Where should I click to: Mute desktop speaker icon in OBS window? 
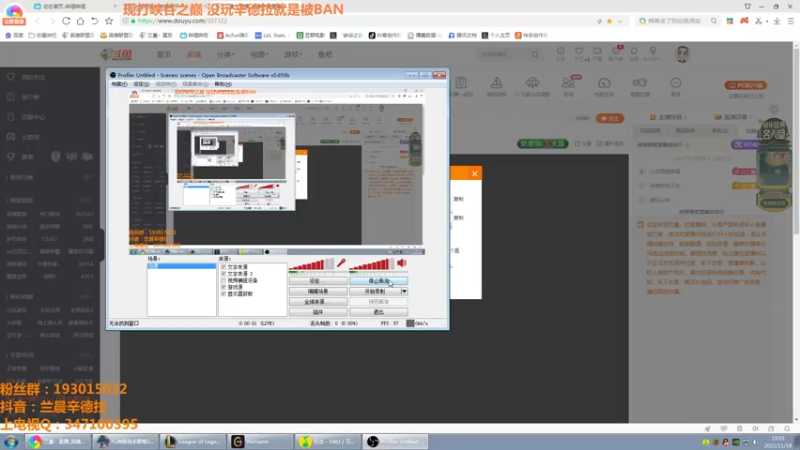coord(402,263)
